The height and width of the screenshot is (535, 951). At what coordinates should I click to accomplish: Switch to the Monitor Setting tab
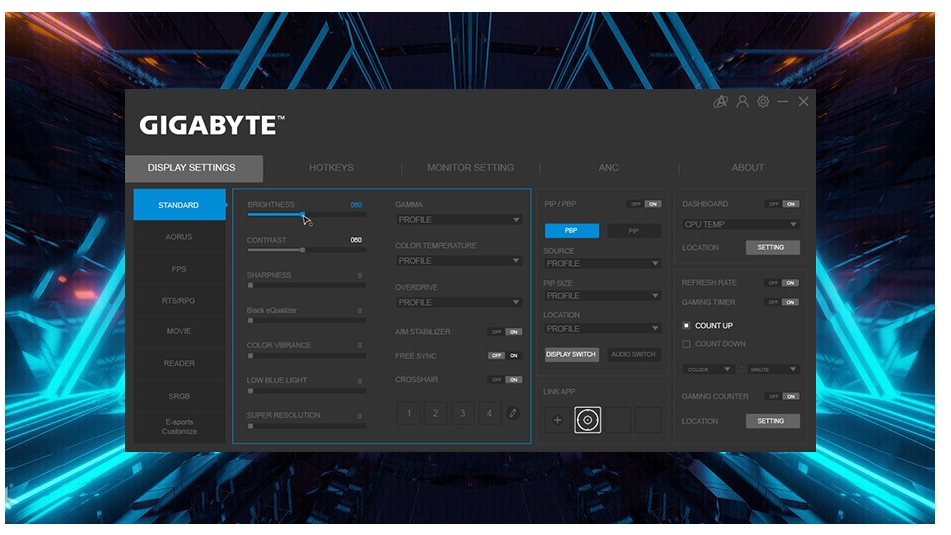(471, 167)
